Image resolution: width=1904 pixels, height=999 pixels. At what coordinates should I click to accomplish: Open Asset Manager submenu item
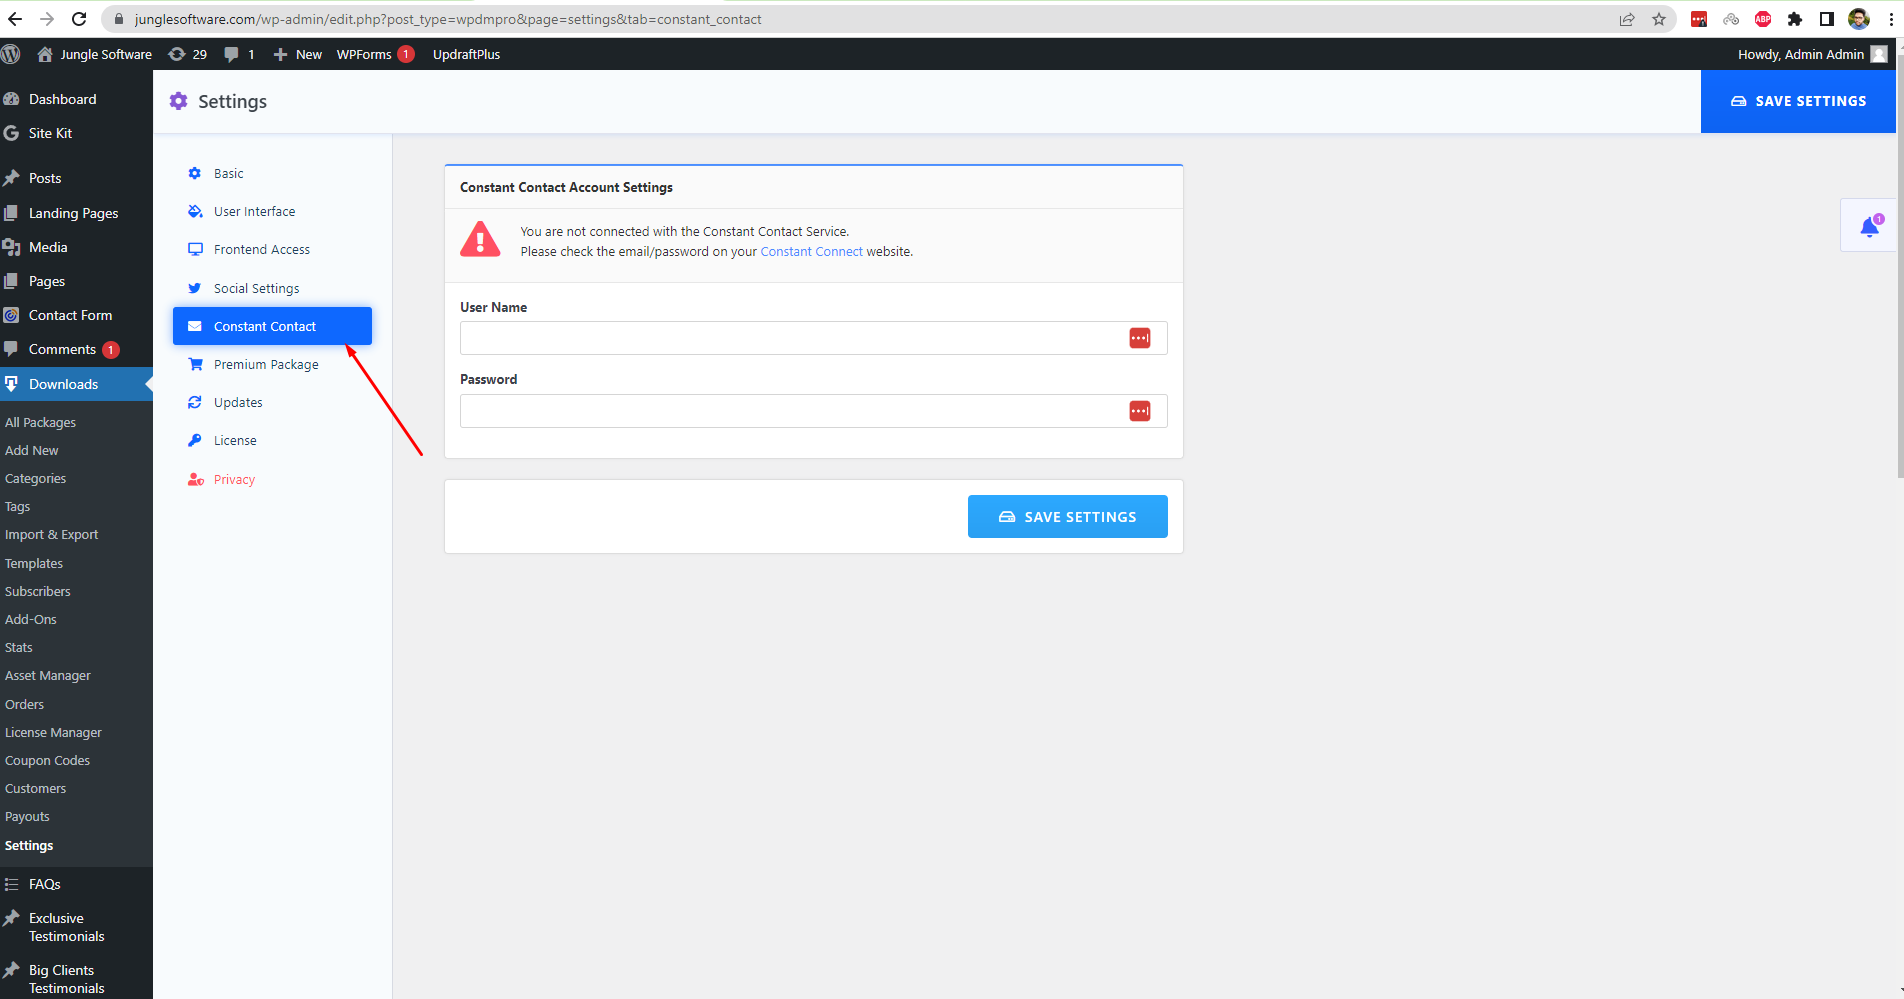pyautogui.click(x=47, y=675)
